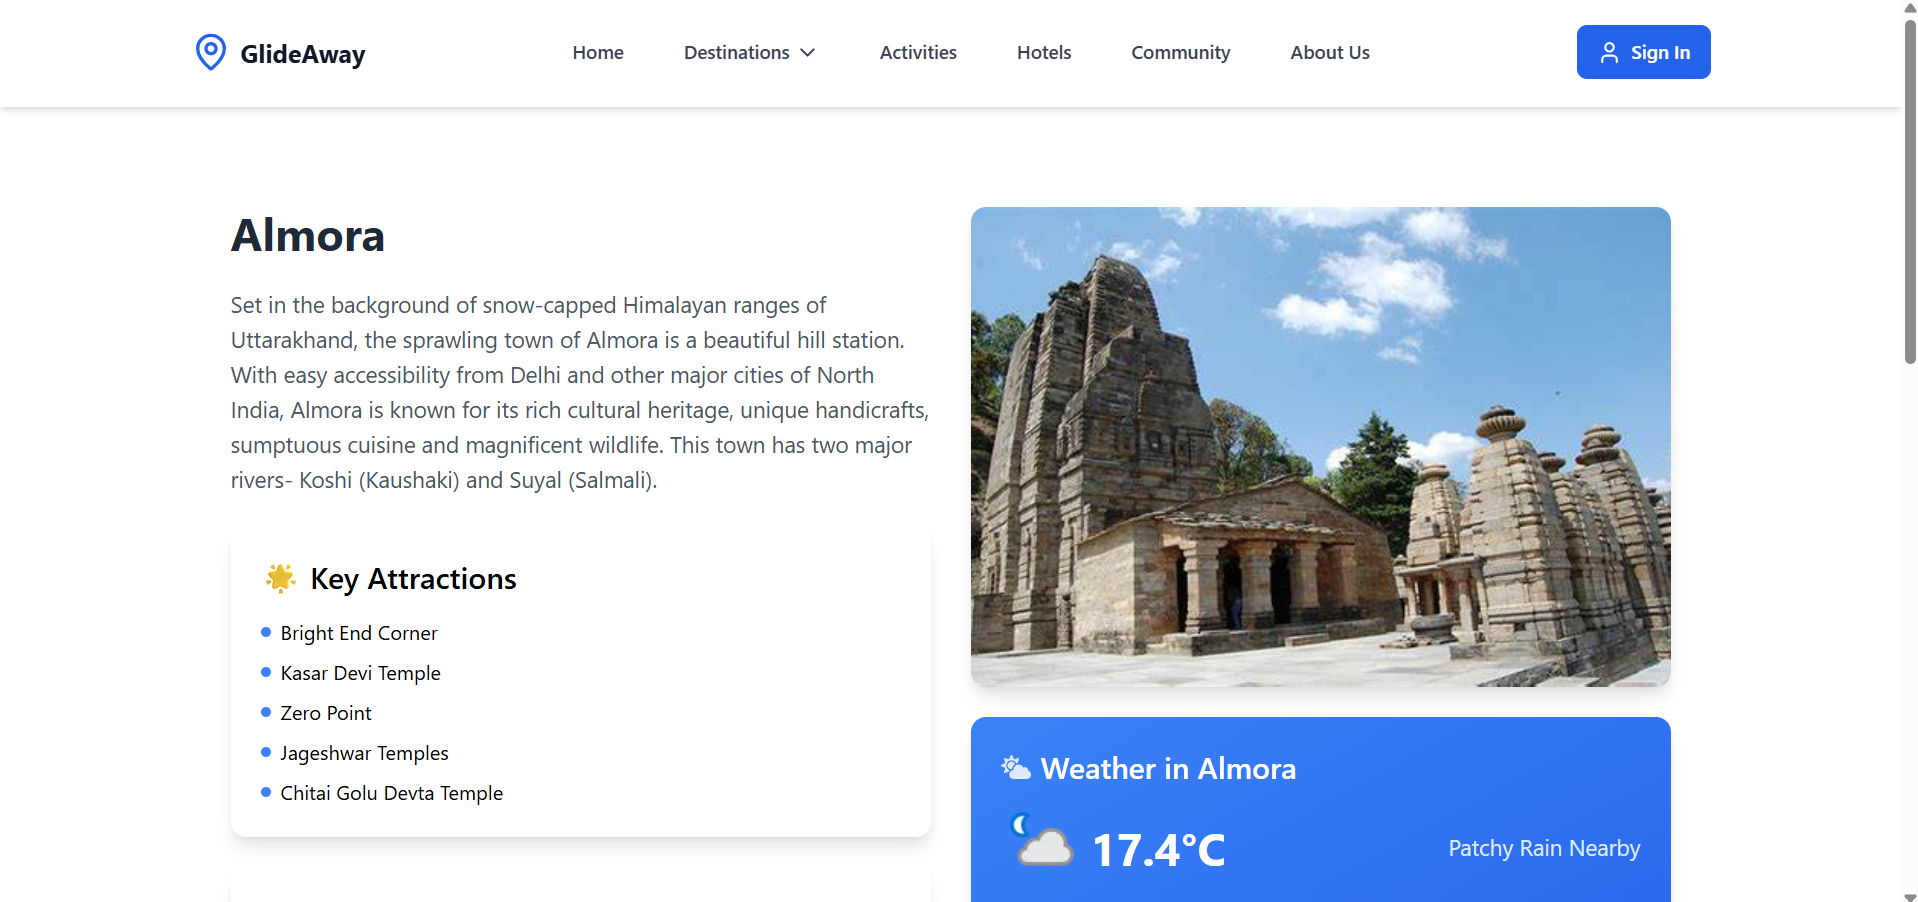Click the Key Attractions heading
1918x902 pixels.
click(413, 579)
